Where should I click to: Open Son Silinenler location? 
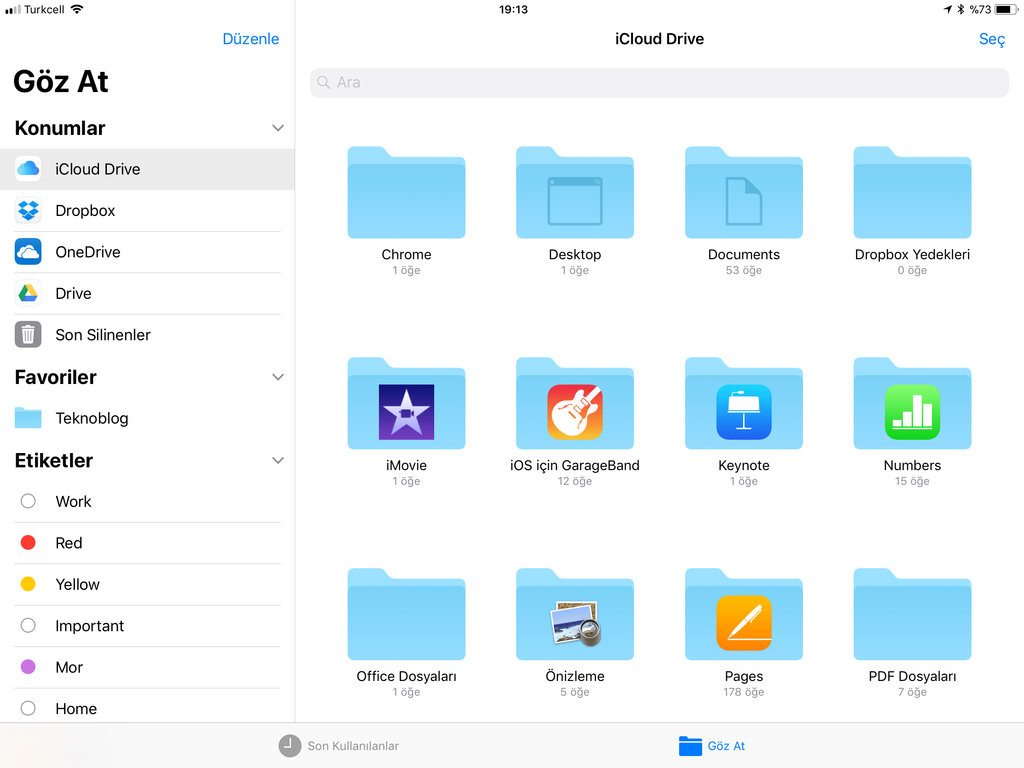tap(147, 335)
